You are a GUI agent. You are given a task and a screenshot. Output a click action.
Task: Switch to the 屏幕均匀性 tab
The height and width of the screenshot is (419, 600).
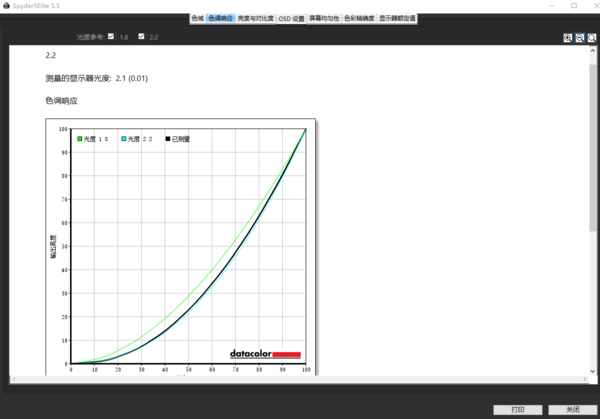[324, 18]
